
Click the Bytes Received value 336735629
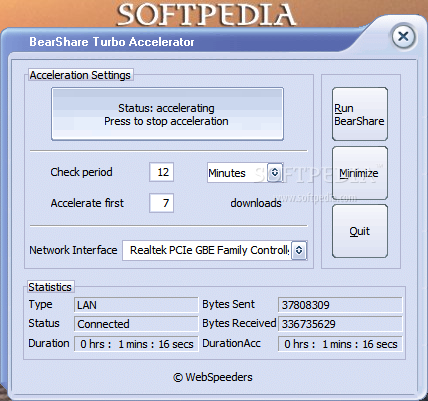point(340,324)
